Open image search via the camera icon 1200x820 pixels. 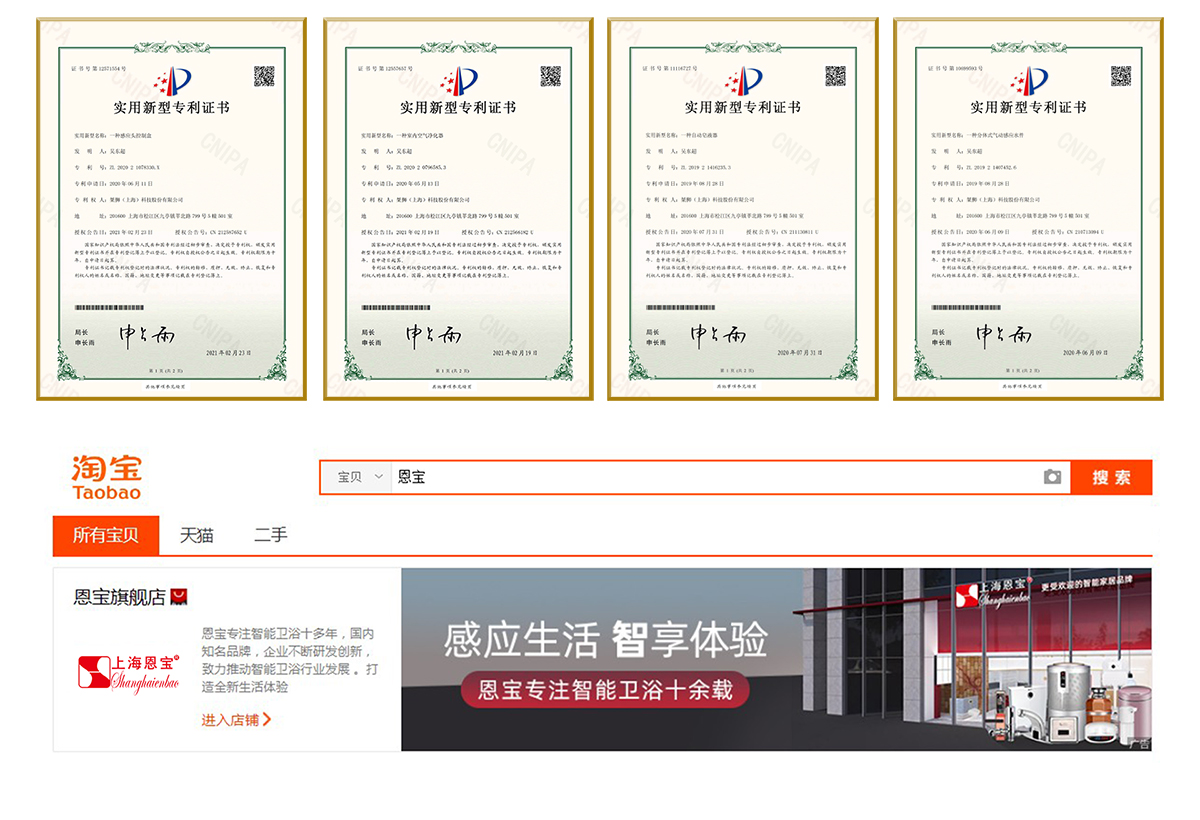click(x=1052, y=477)
